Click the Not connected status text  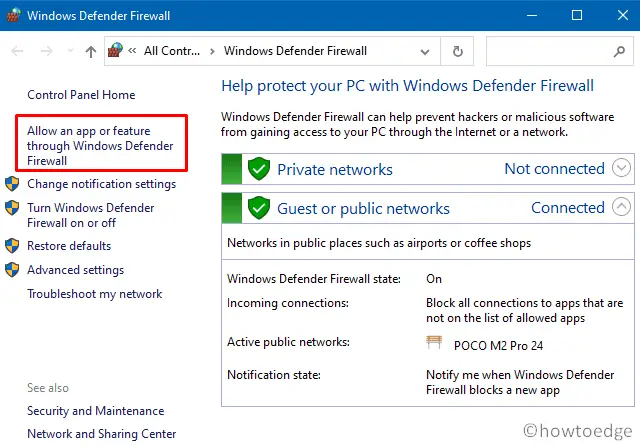click(x=554, y=169)
